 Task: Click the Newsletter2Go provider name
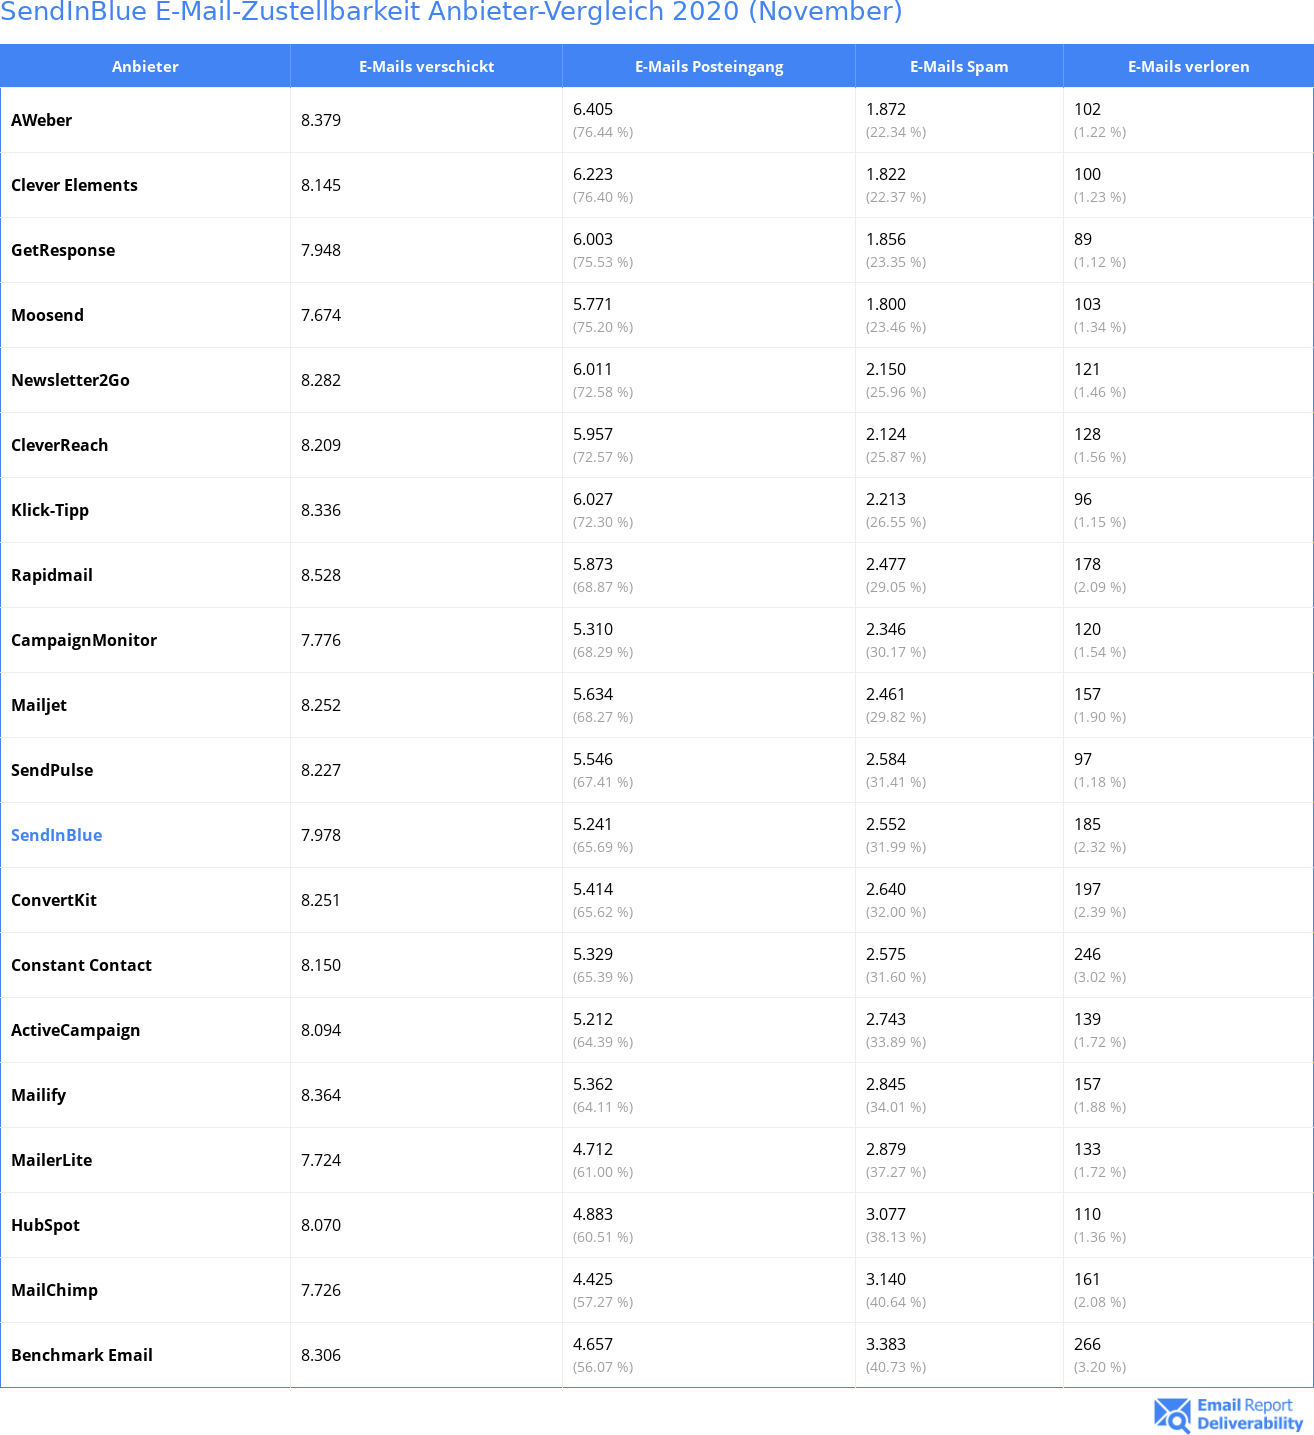(x=70, y=380)
